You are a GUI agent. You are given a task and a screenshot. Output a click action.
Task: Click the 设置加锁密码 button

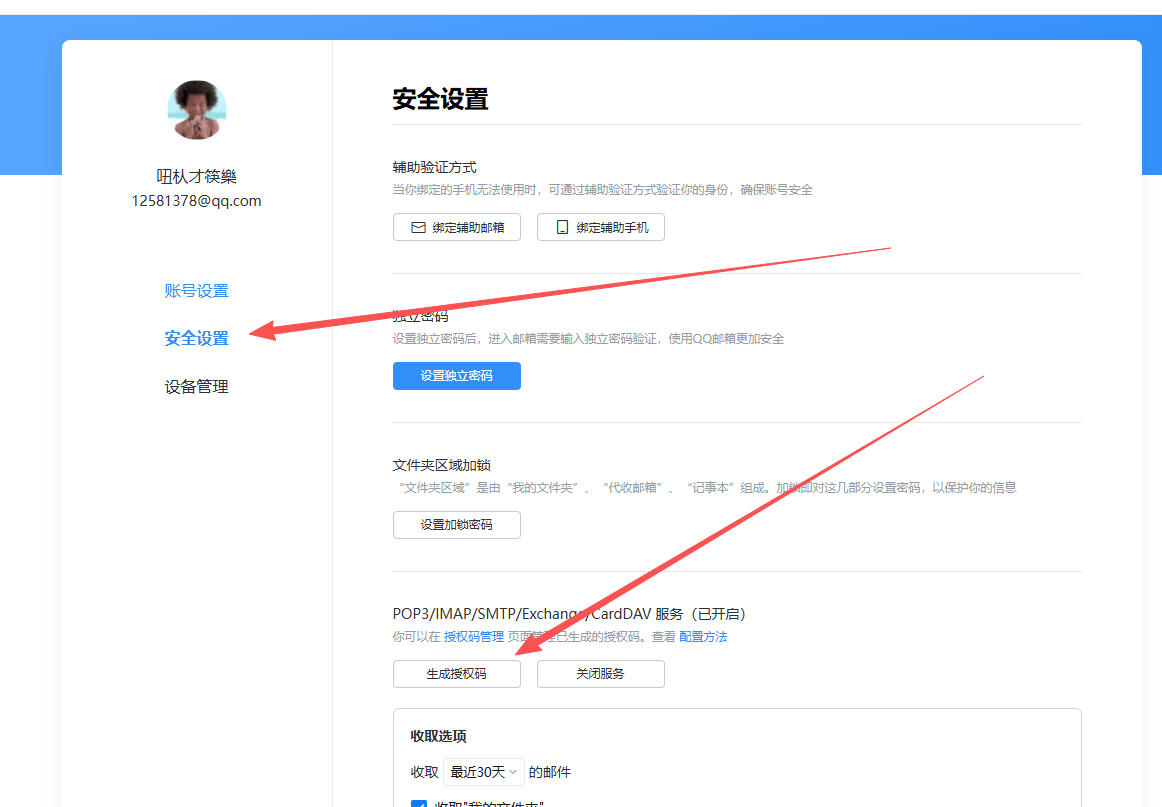click(x=456, y=525)
